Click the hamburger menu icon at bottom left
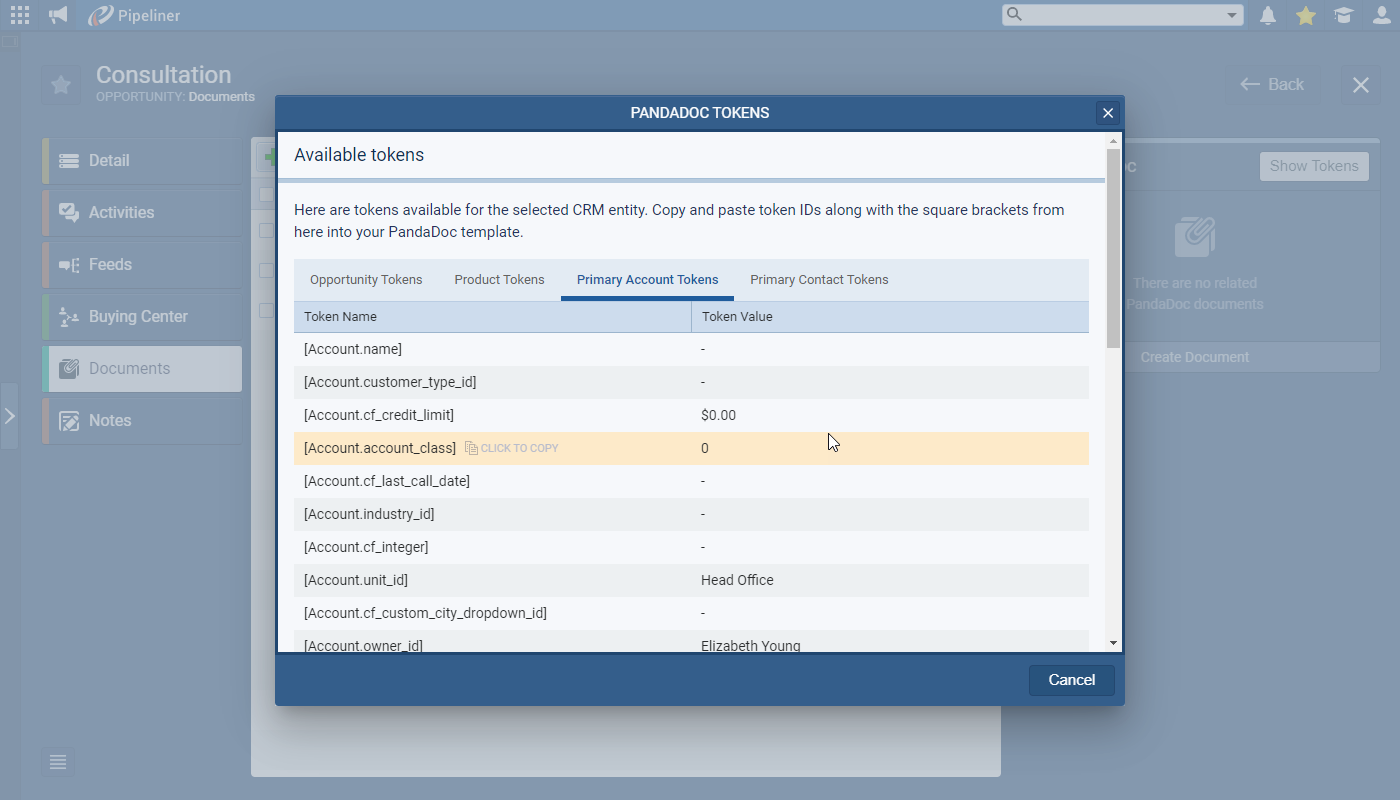 [x=58, y=762]
